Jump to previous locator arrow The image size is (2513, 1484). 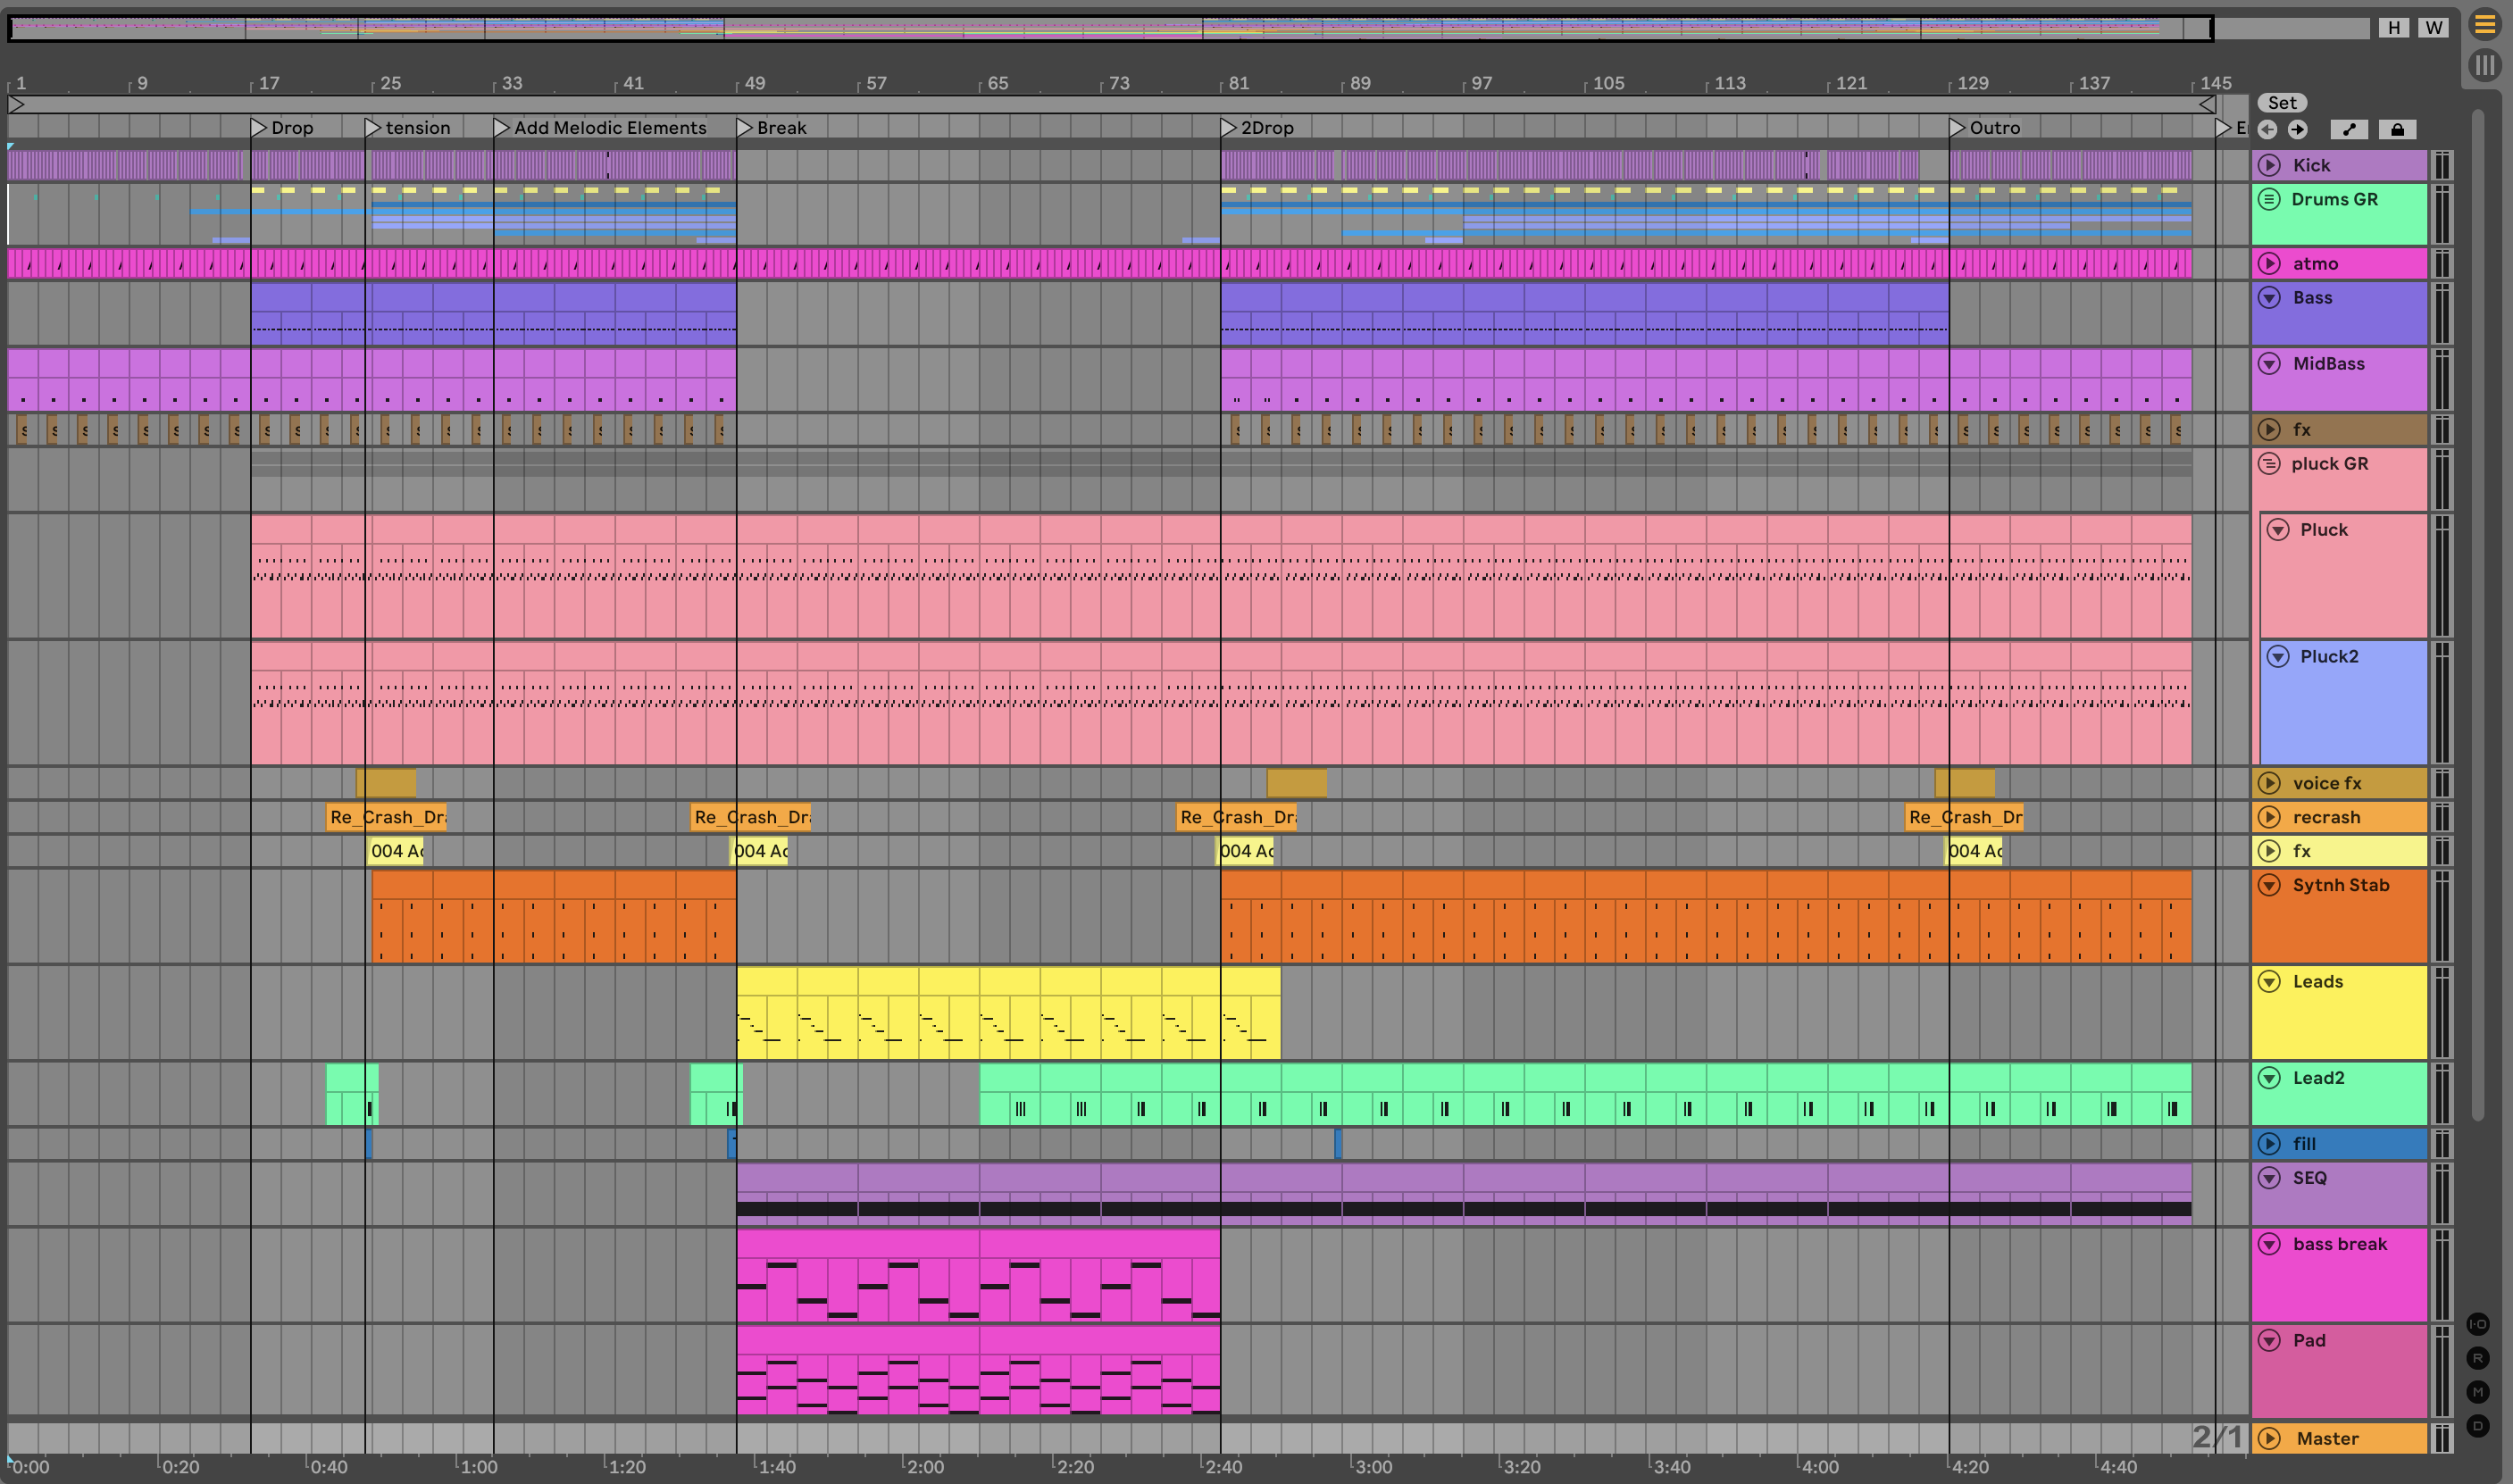click(x=2268, y=129)
